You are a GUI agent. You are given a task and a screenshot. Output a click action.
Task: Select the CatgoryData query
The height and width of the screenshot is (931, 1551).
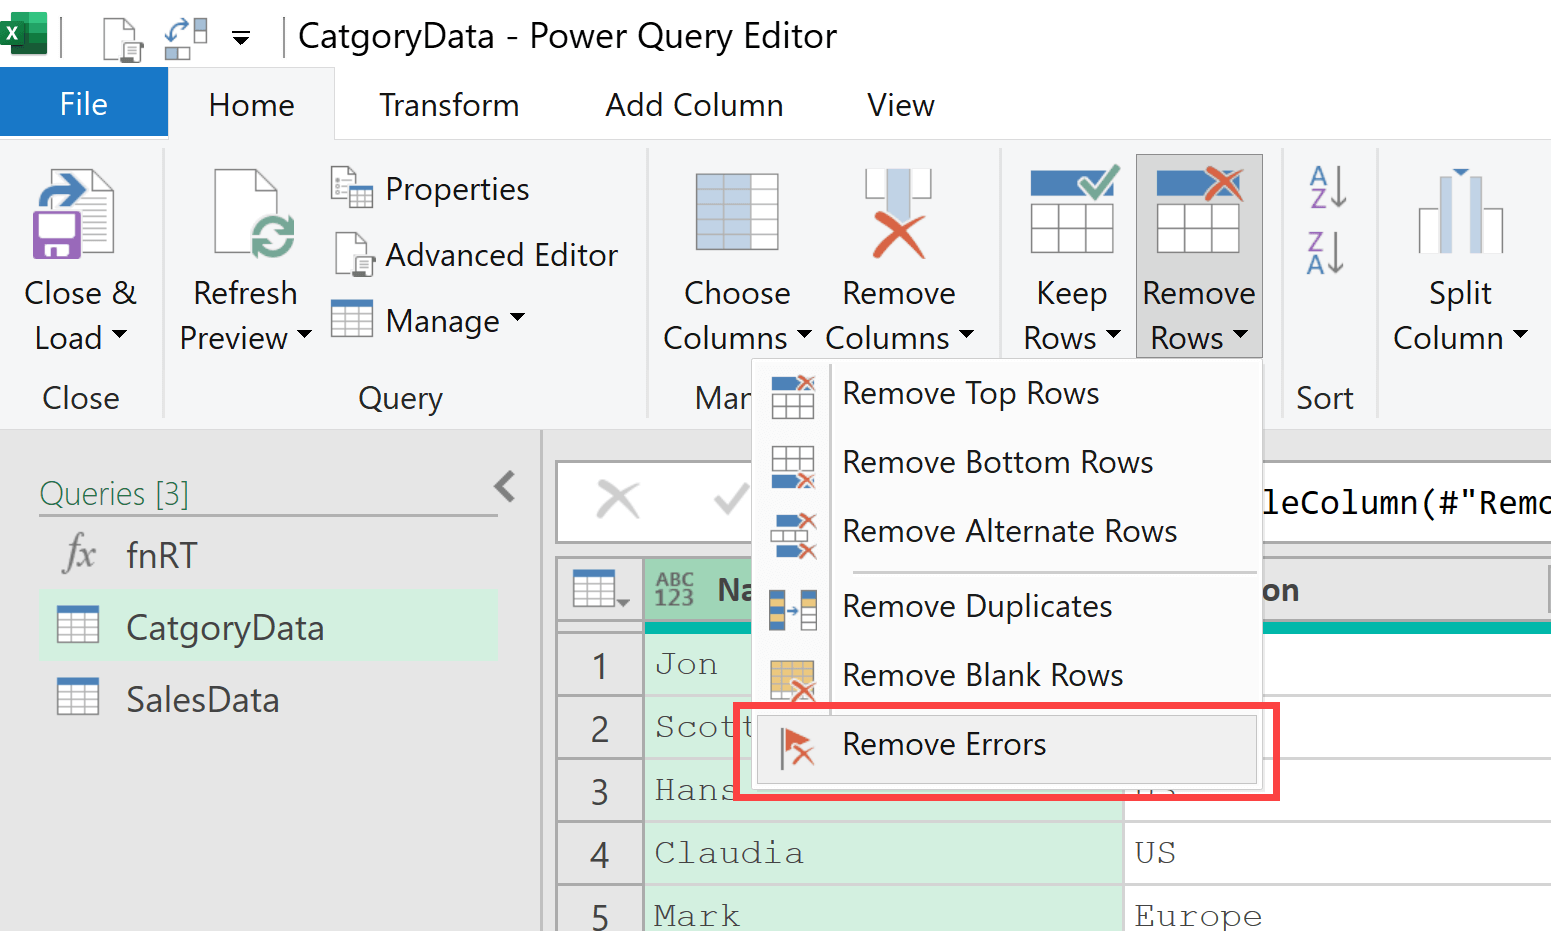[x=268, y=627]
